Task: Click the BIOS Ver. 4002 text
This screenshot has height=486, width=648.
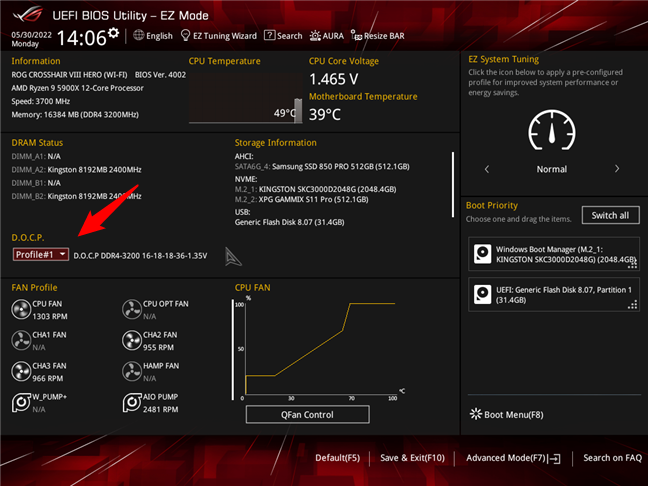Action: (160, 75)
